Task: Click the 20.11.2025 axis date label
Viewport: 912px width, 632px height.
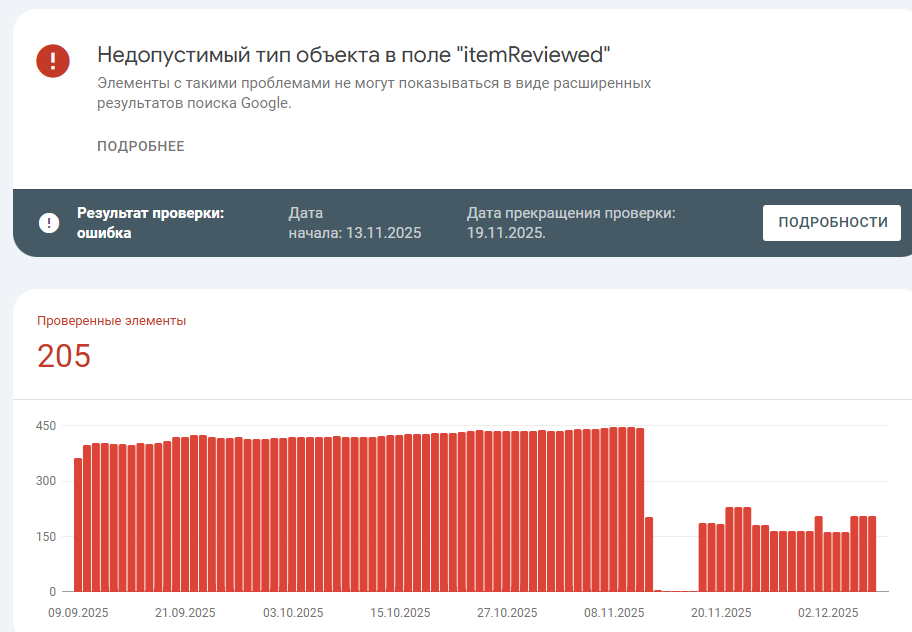Action: coord(721,613)
